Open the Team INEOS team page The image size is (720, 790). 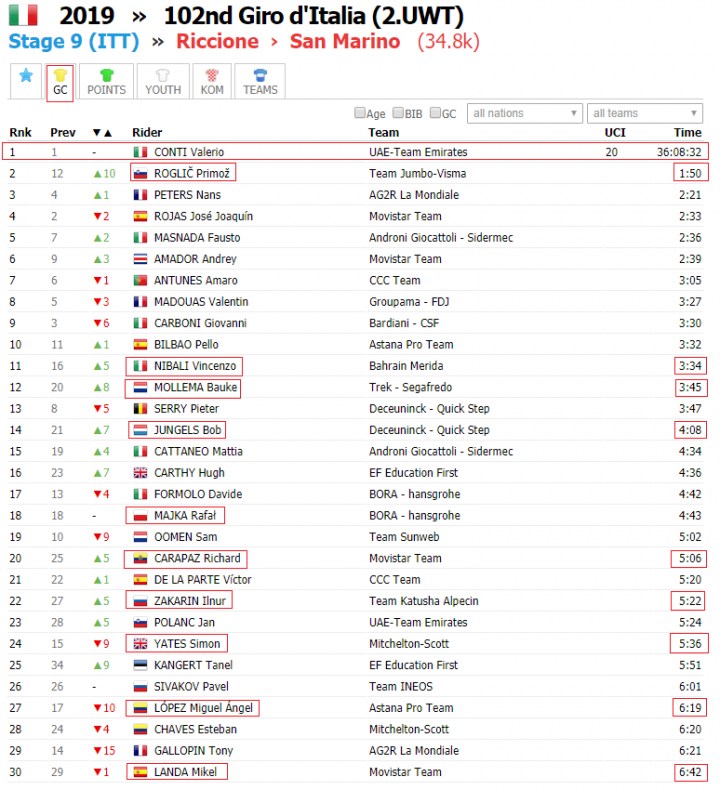point(401,687)
